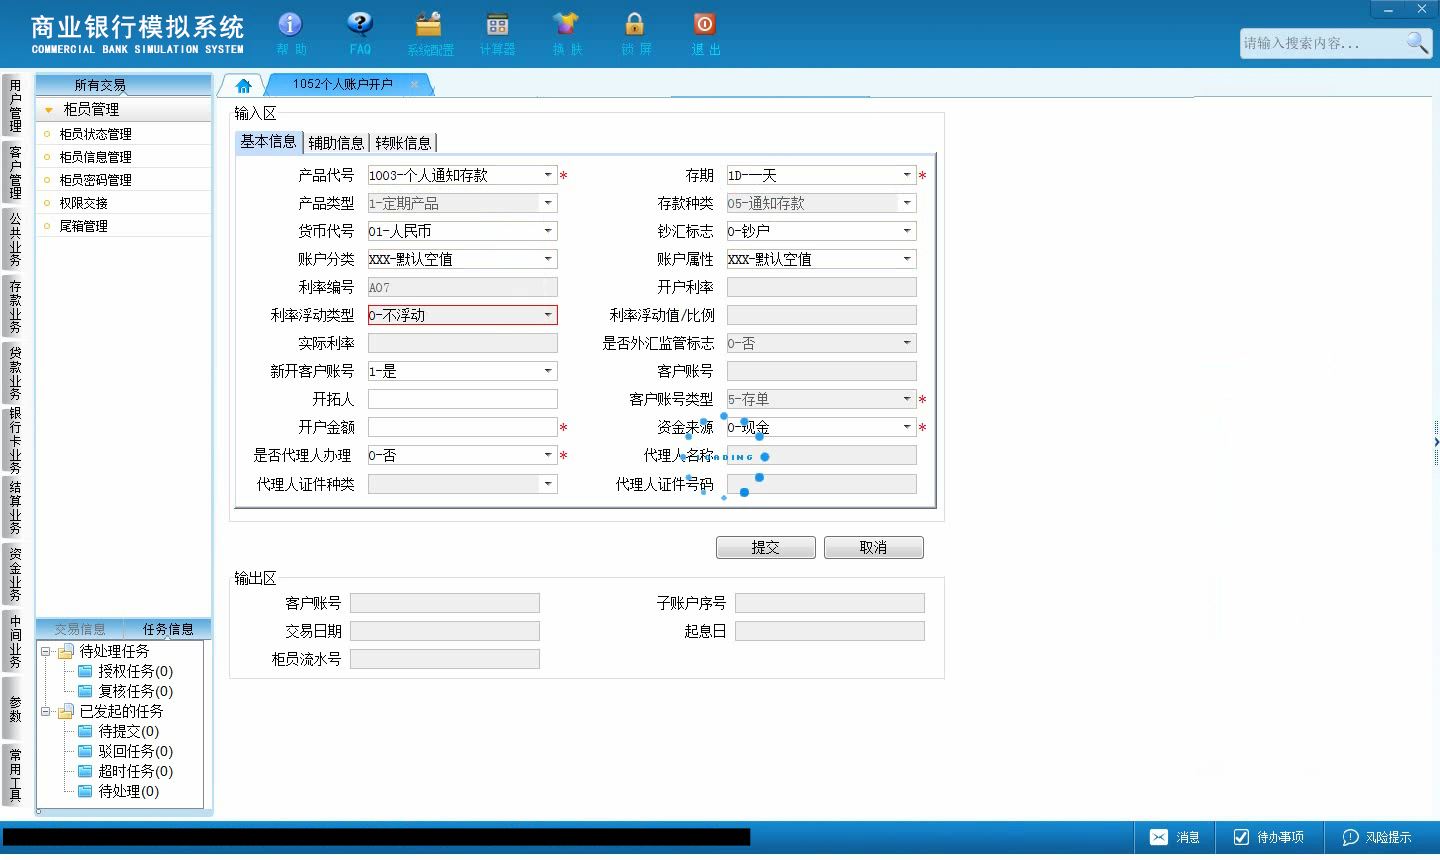Click the search magnifier icon
Image resolution: width=1440 pixels, height=860 pixels.
click(x=1417, y=42)
